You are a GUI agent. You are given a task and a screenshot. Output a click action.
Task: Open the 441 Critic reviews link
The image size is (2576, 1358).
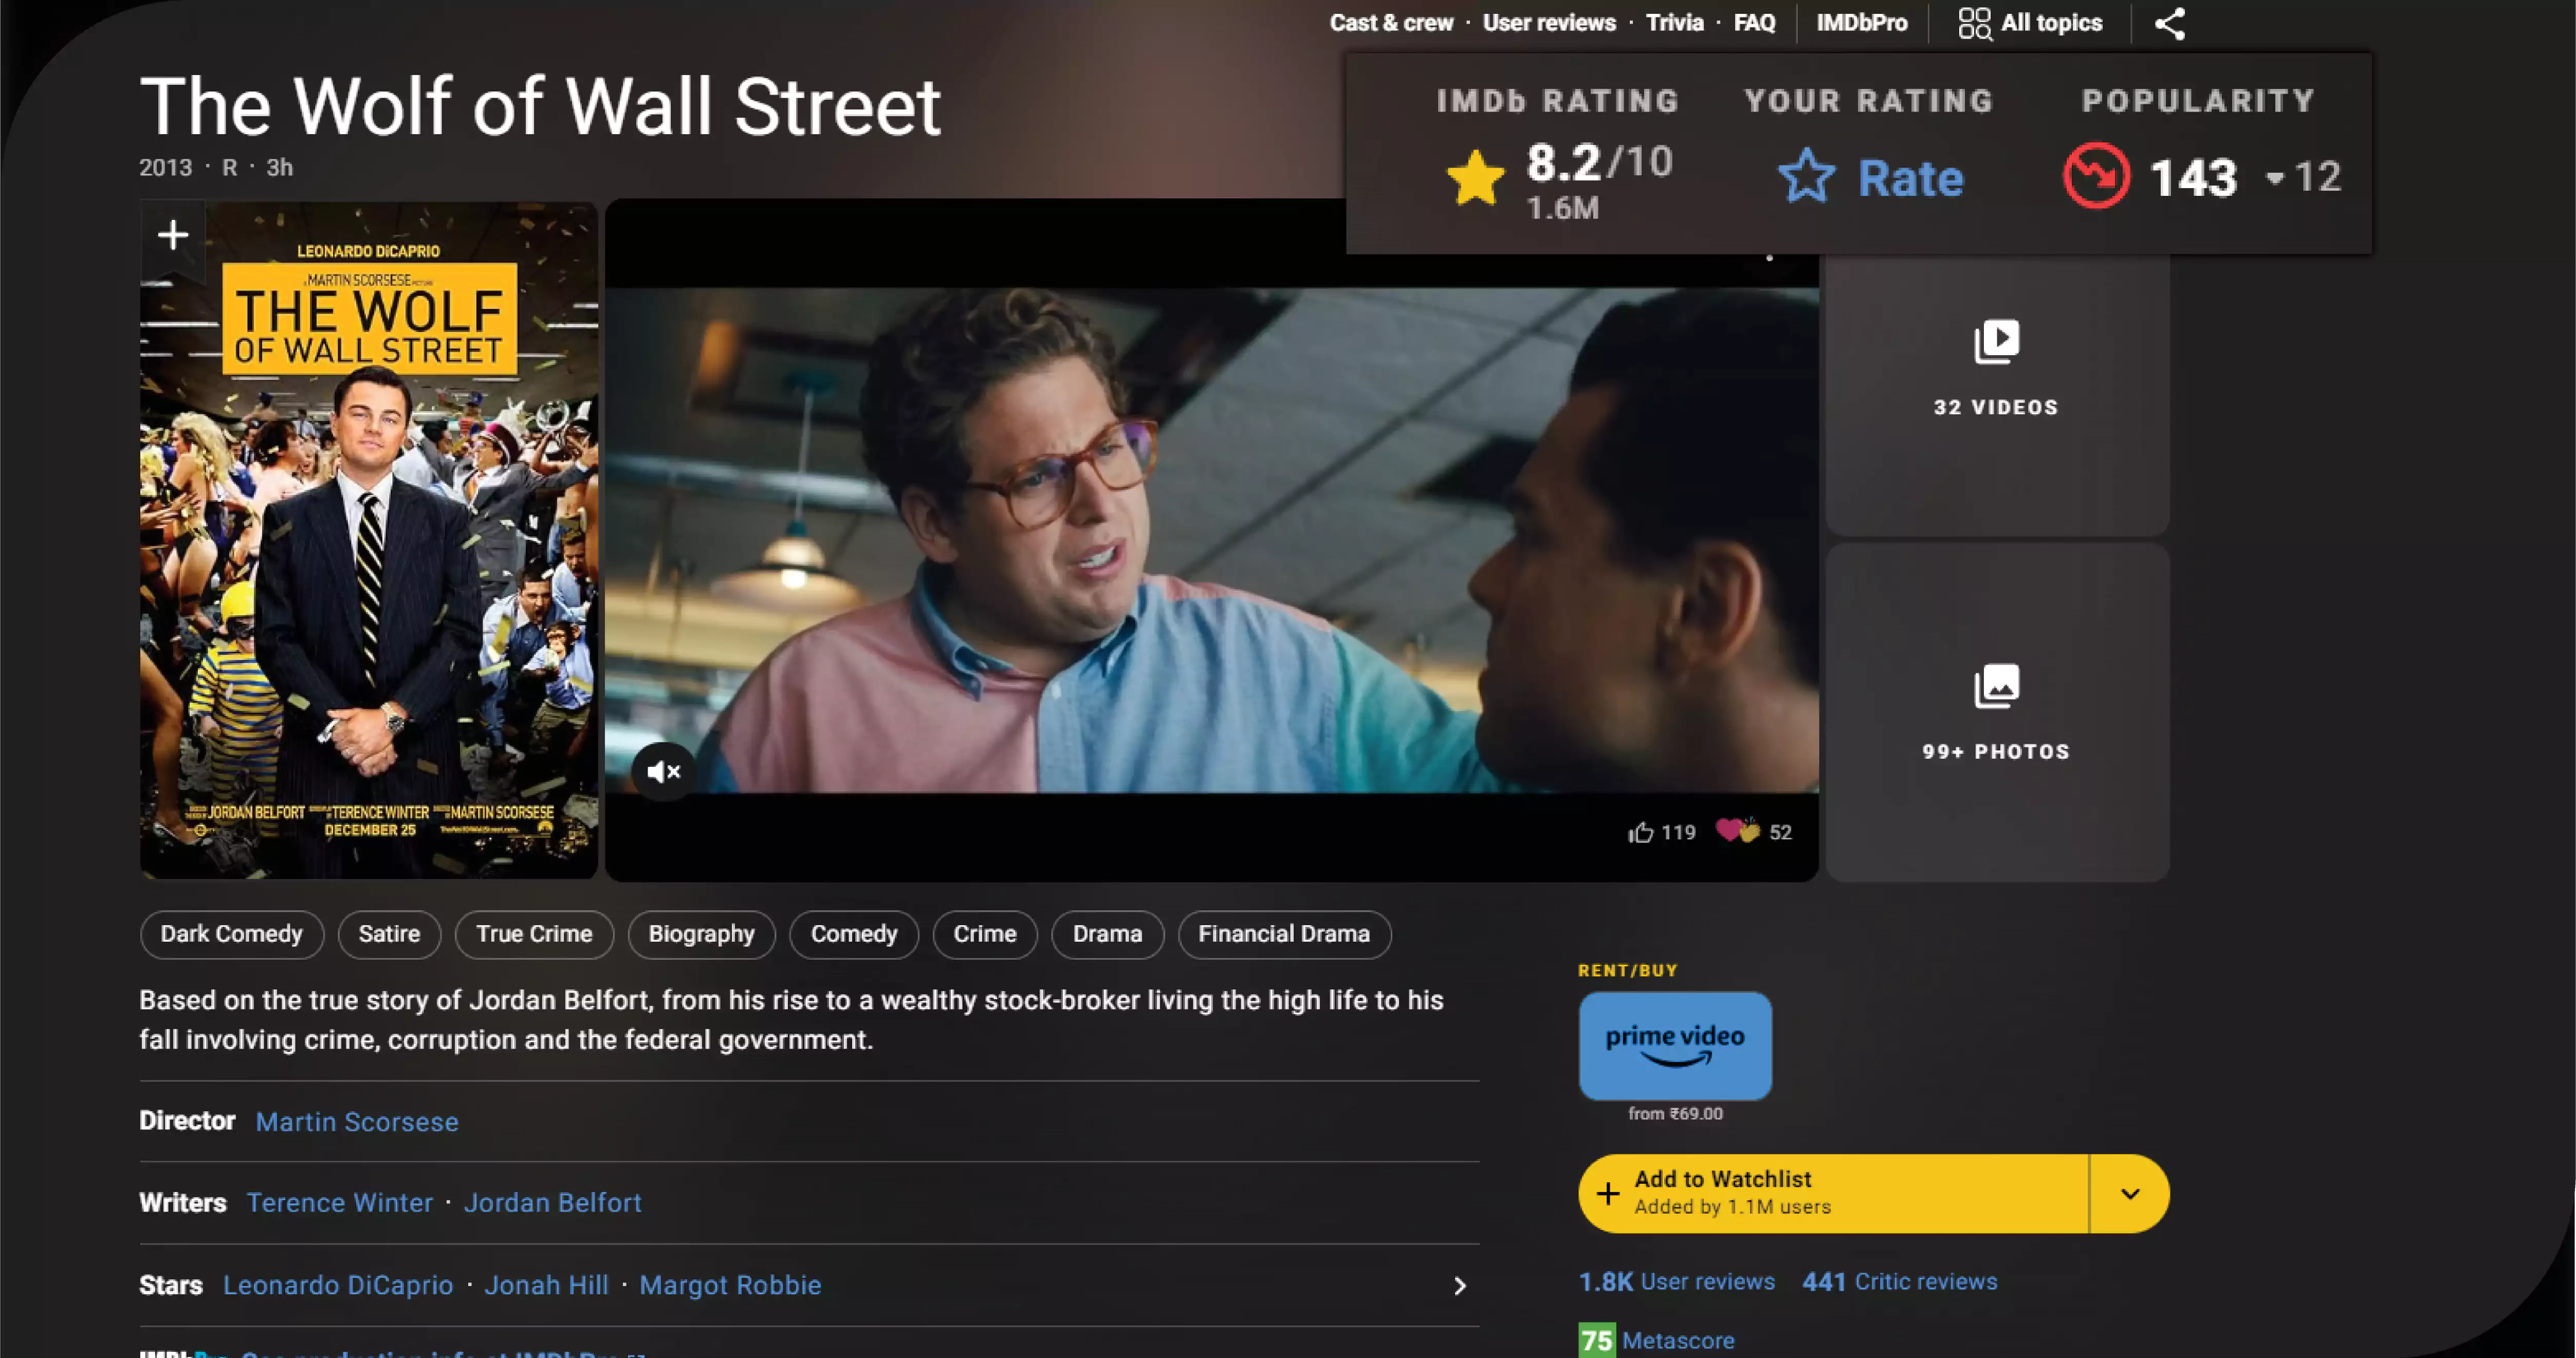point(1899,1282)
